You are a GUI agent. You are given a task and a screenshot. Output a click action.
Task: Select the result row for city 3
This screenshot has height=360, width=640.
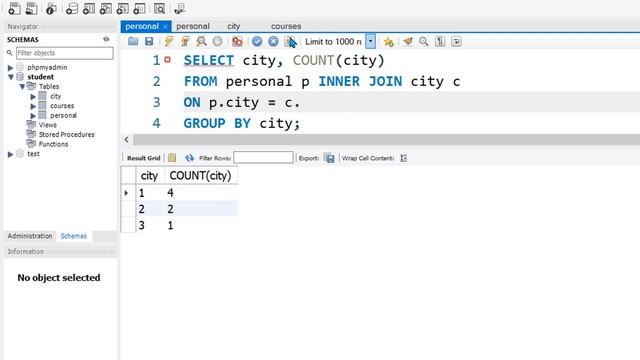point(180,225)
